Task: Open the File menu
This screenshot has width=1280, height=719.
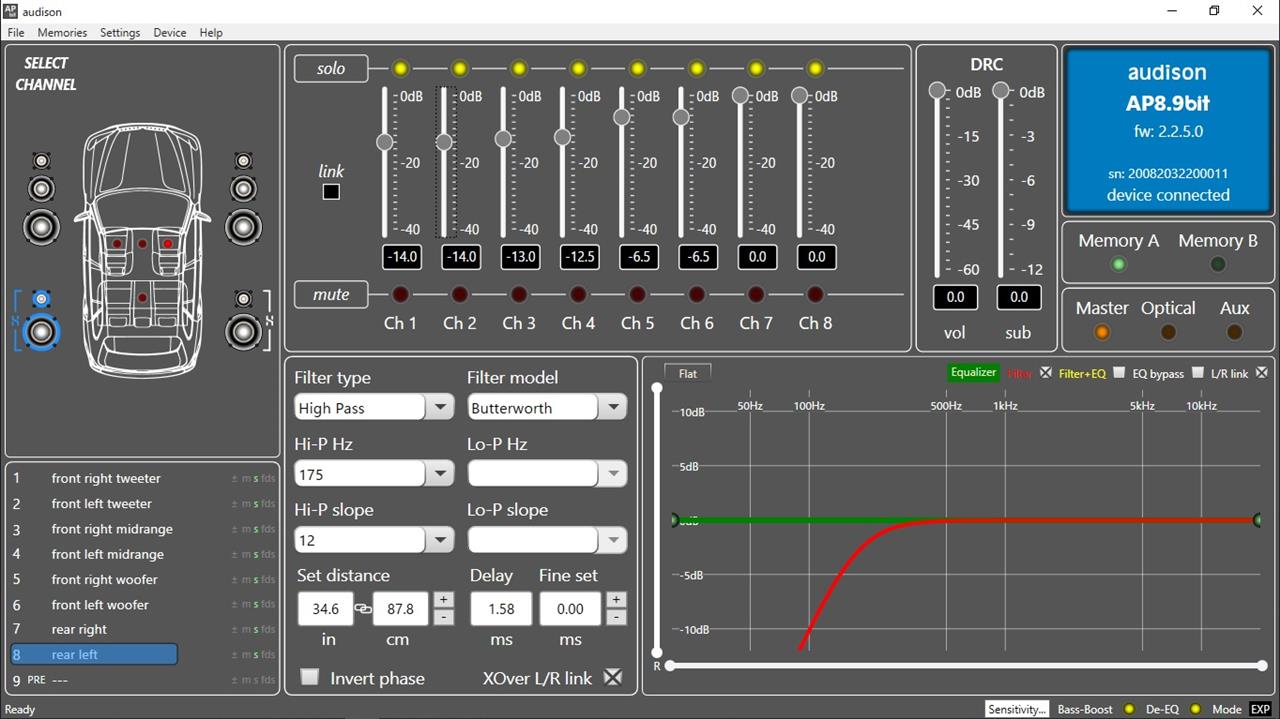Action: 16,32
